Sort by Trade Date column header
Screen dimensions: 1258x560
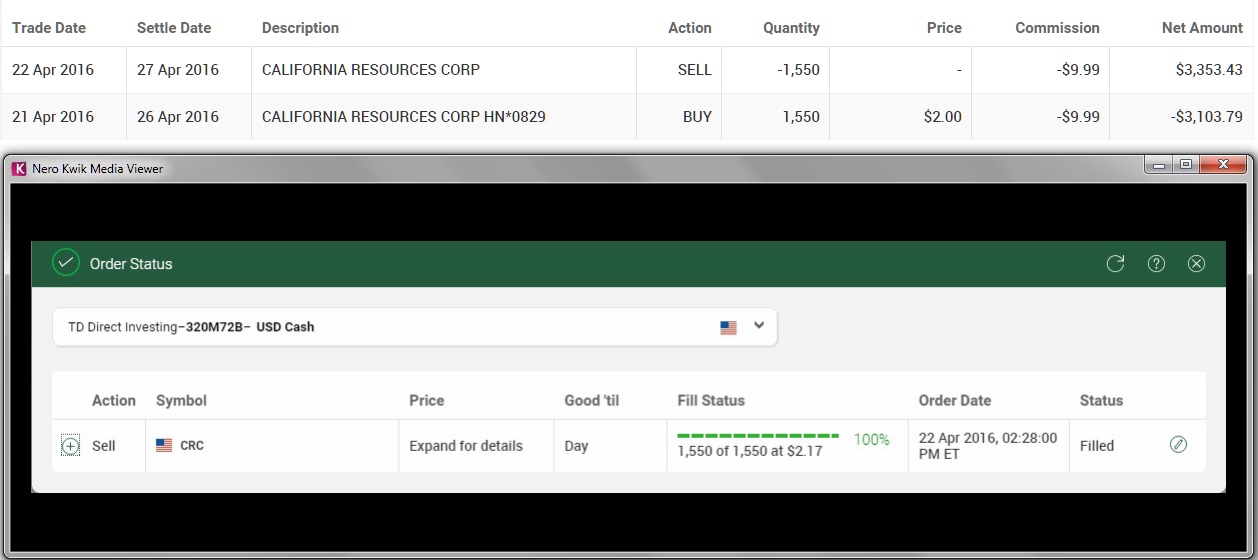tap(49, 28)
